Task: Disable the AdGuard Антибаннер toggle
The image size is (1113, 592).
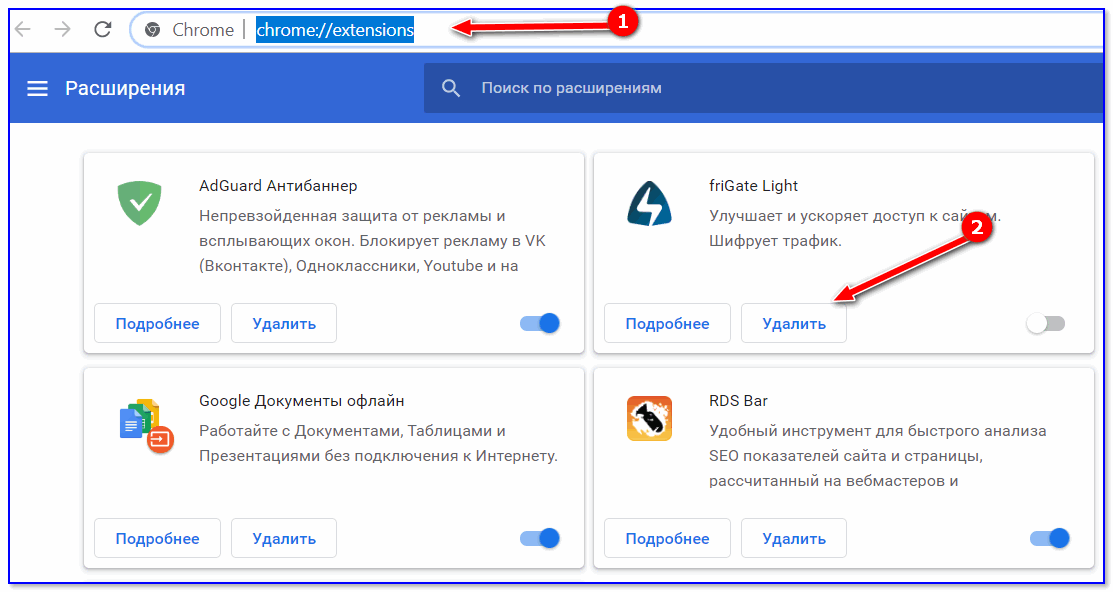Action: (539, 324)
